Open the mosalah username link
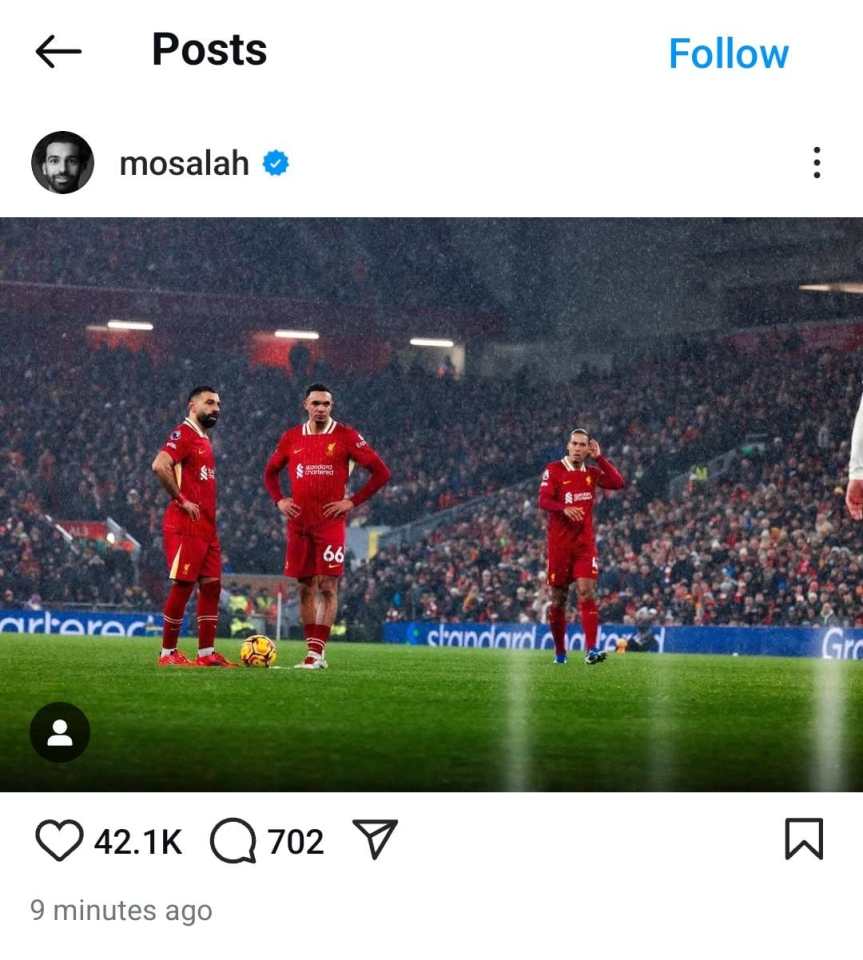Viewport: 863px width, 960px height. [184, 163]
